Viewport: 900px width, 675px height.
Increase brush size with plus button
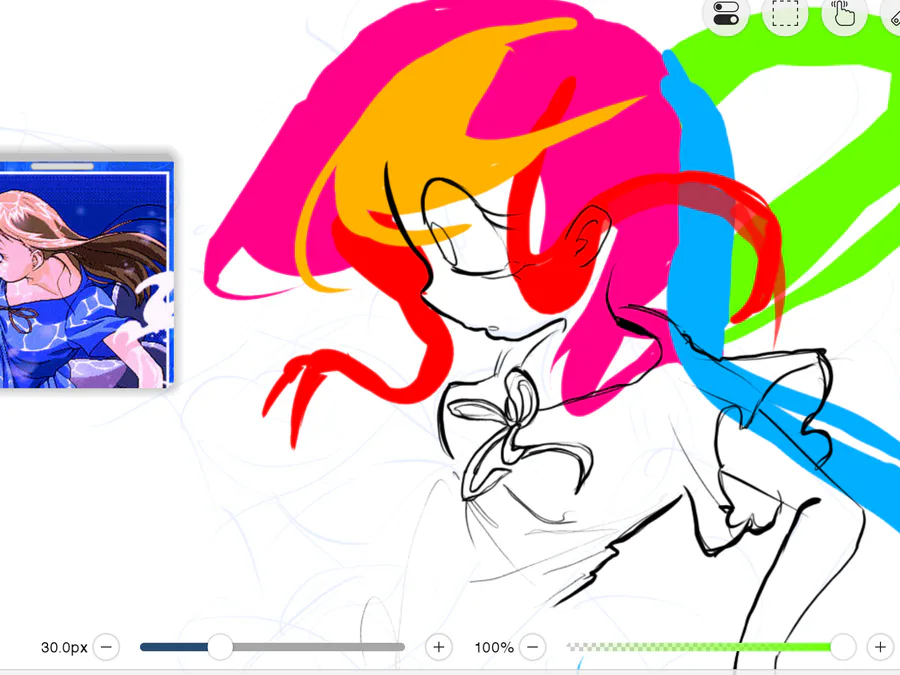439,647
